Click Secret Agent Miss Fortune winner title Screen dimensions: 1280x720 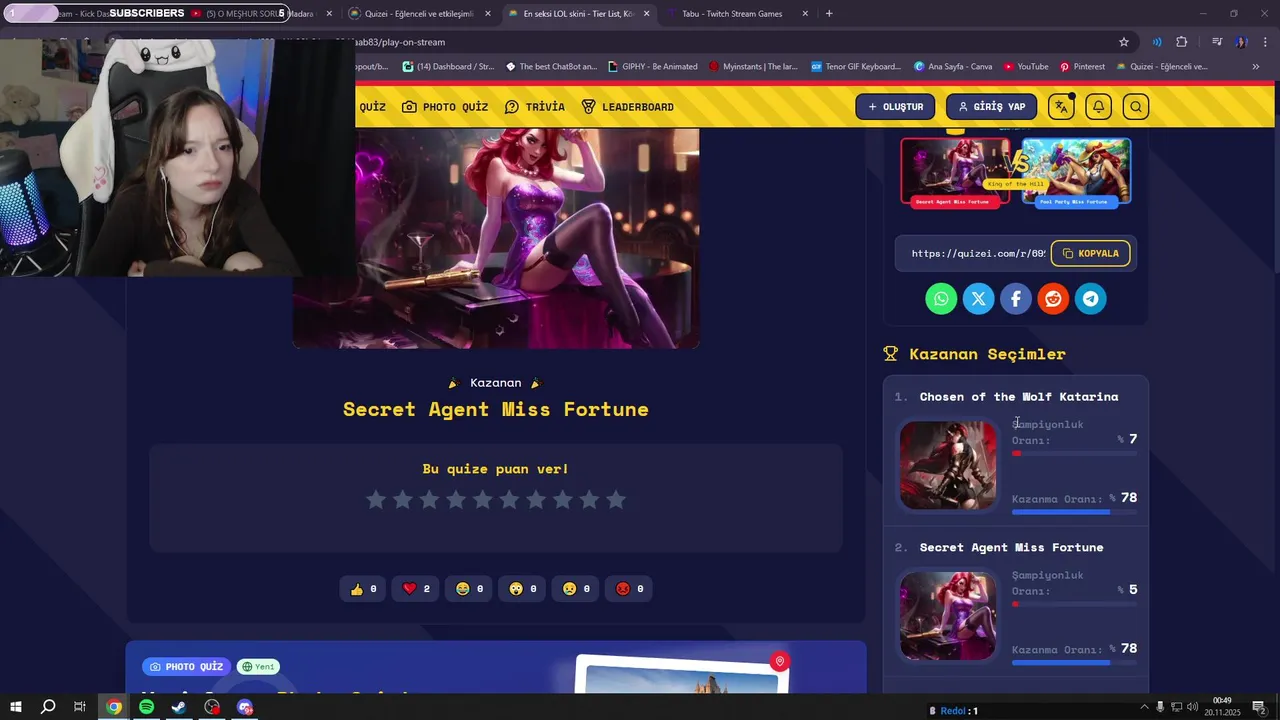(496, 409)
